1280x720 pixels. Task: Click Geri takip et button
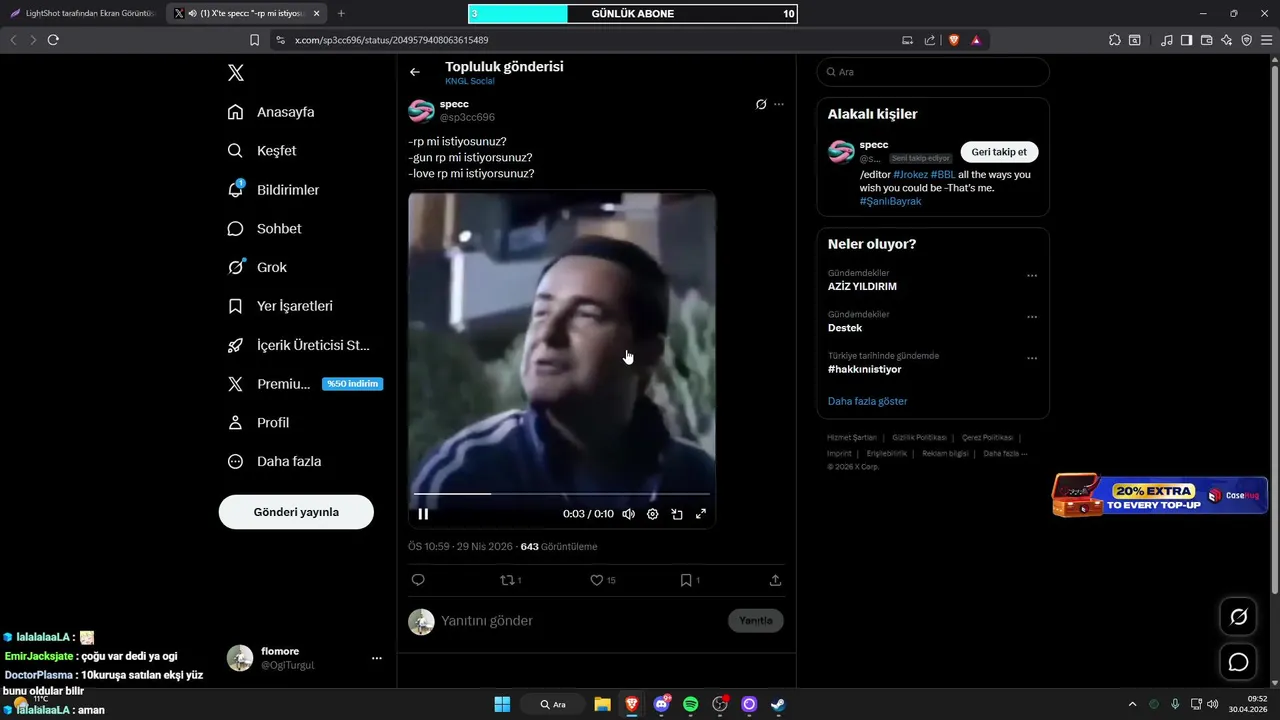click(x=1000, y=152)
